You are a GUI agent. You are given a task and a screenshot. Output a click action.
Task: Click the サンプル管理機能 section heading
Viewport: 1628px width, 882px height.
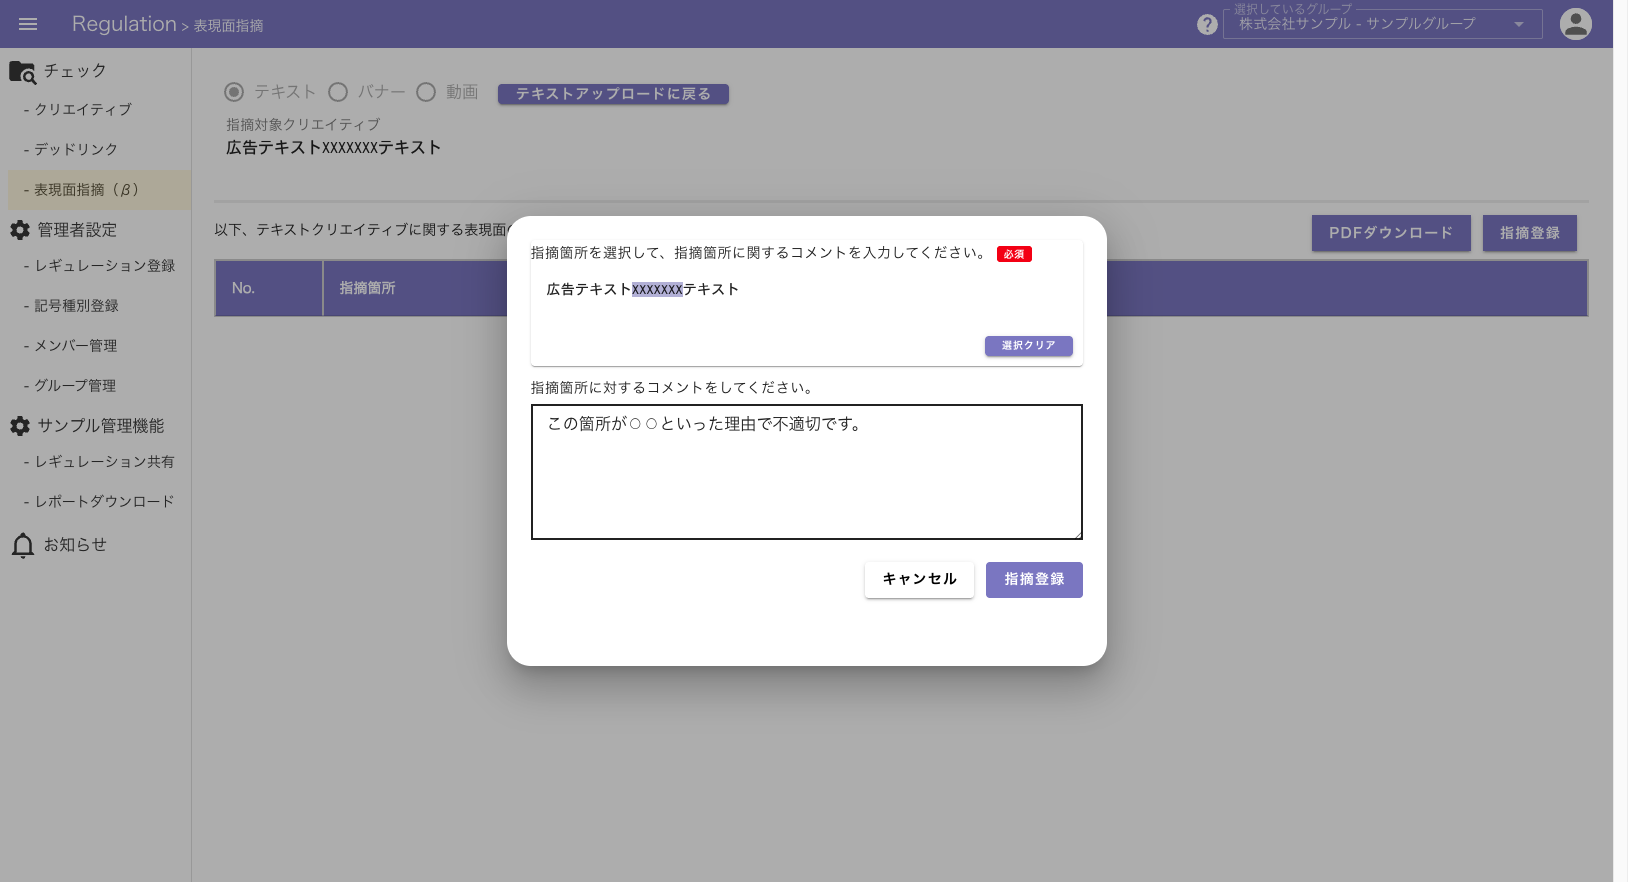pos(101,426)
